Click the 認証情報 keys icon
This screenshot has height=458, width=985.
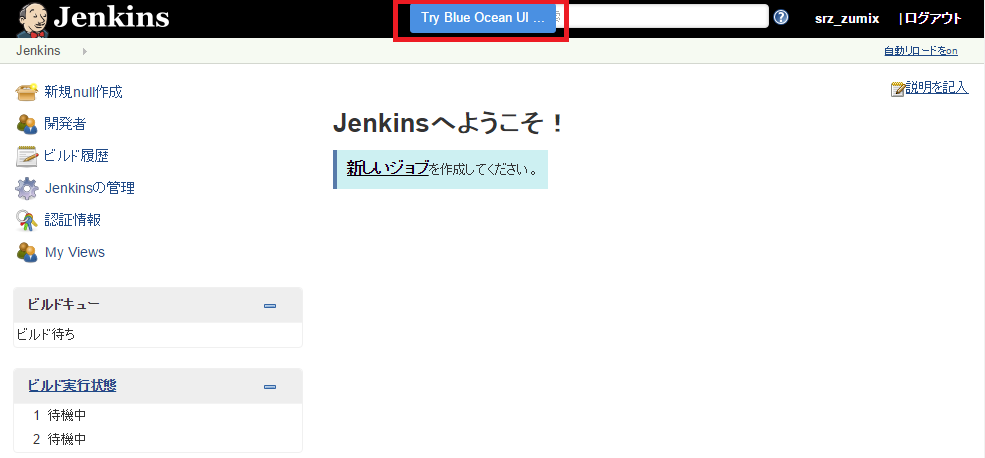27,220
